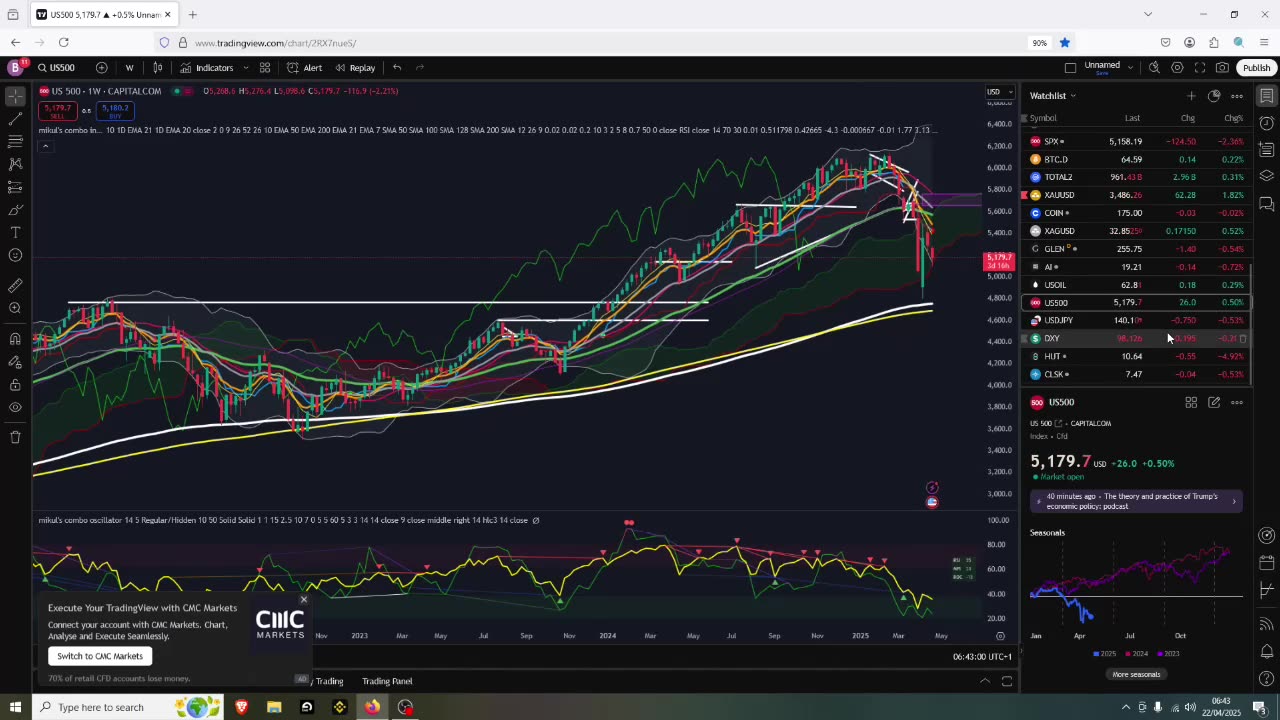Toggle lock all drawings
Viewport: 1280px width, 720px height.
[15, 384]
